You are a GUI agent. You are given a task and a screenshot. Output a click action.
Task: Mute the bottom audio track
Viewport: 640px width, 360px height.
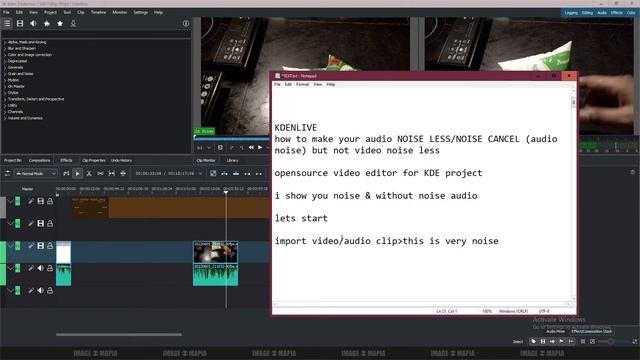click(x=40, y=291)
